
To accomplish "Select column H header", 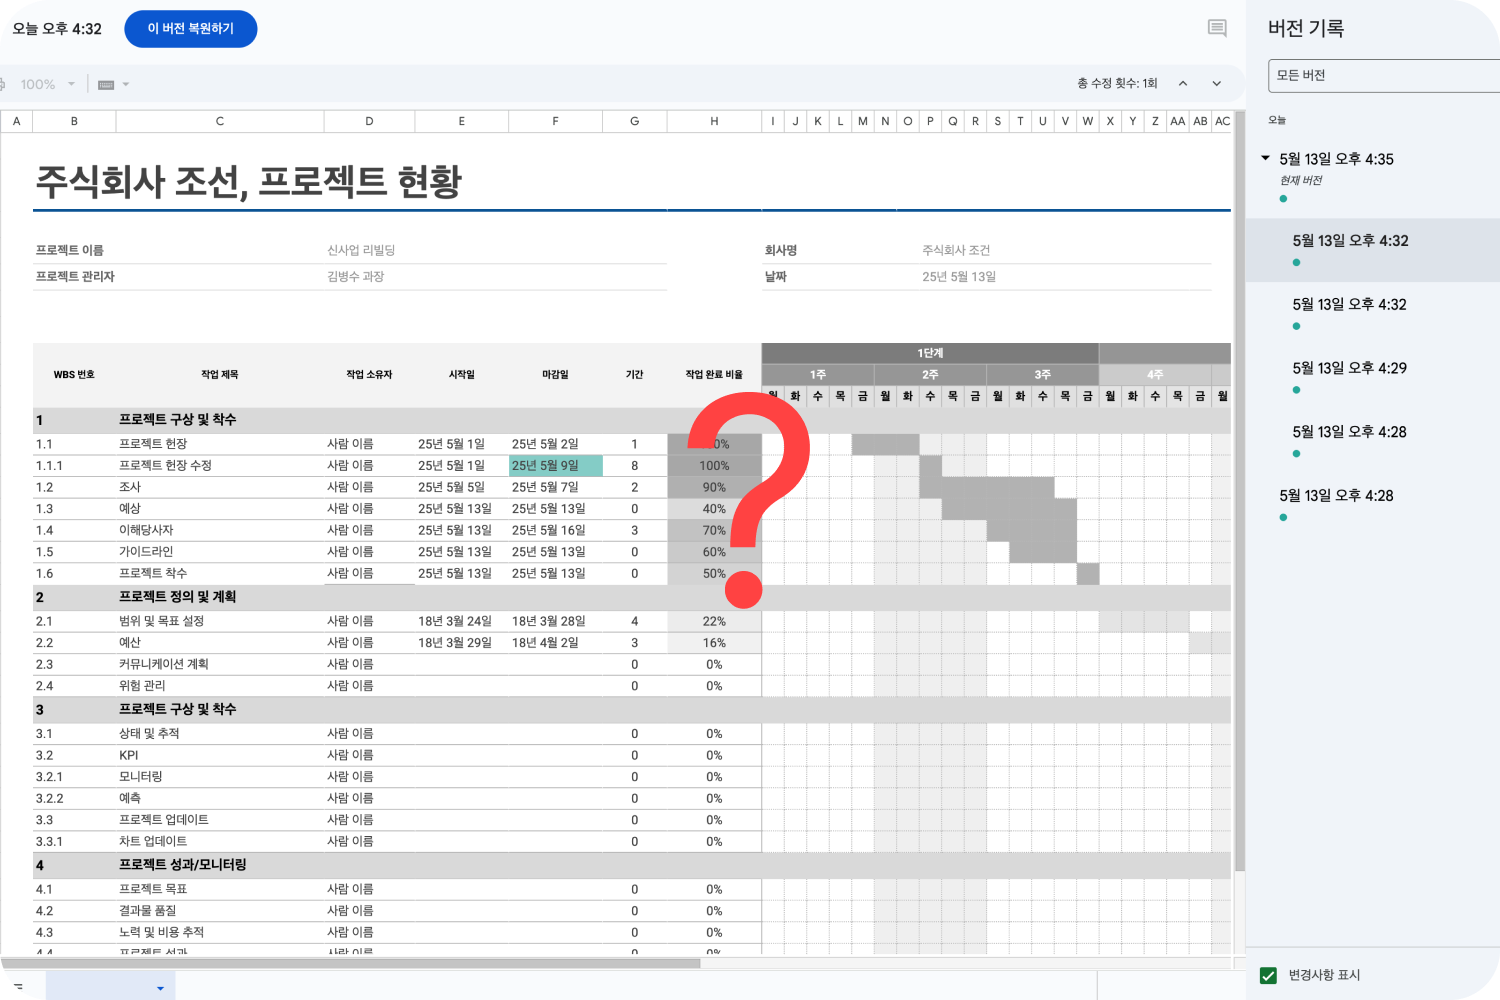I will point(714,121).
